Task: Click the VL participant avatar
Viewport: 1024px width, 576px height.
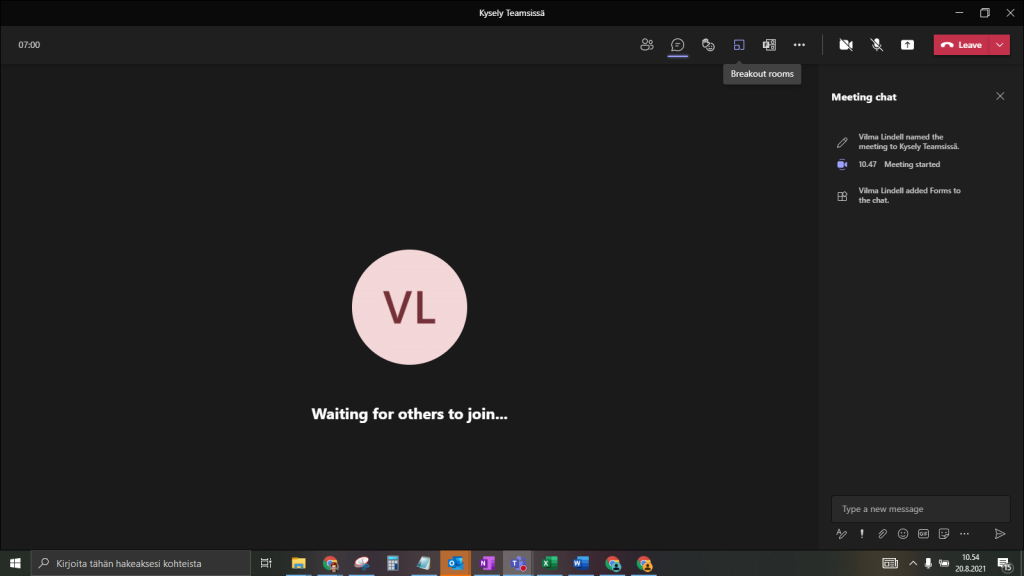Action: click(409, 307)
